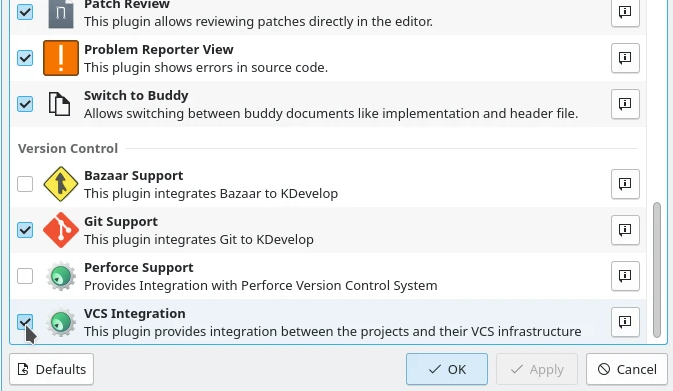Screen dimensions: 673x391
Task: Click the VCS Integration gear icon
Action: [x=61, y=322]
